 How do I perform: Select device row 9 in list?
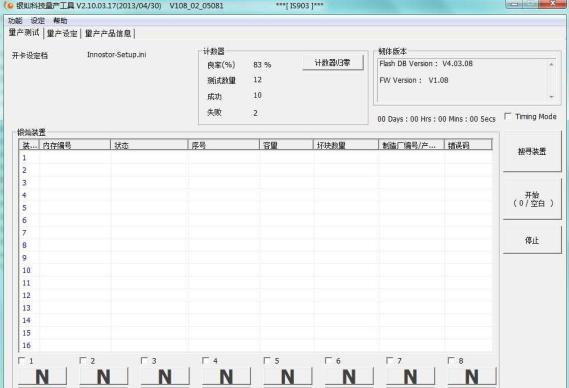tap(255, 258)
